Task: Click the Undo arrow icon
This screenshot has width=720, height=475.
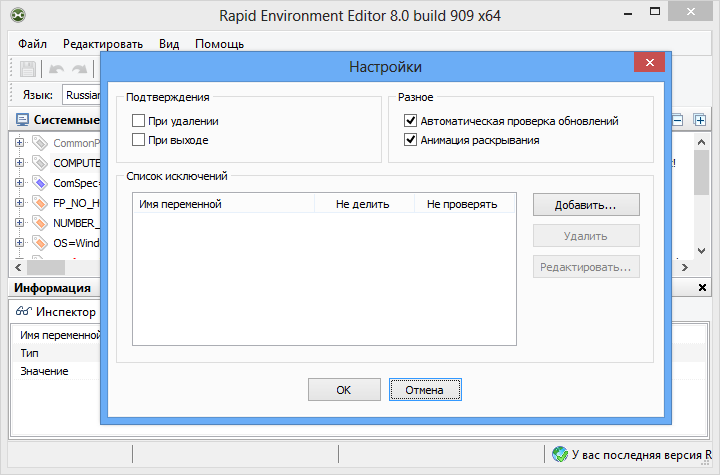Action: tap(56, 69)
